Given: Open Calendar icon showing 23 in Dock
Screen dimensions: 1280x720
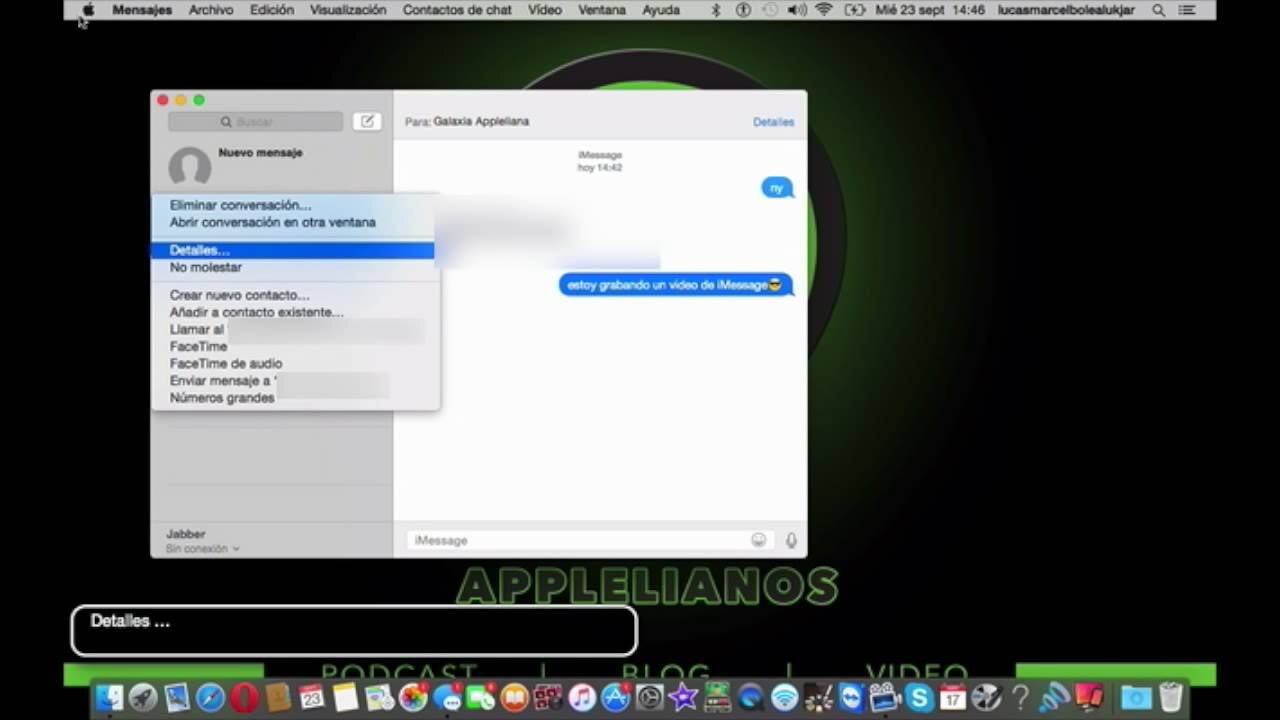Looking at the screenshot, I should (312, 698).
